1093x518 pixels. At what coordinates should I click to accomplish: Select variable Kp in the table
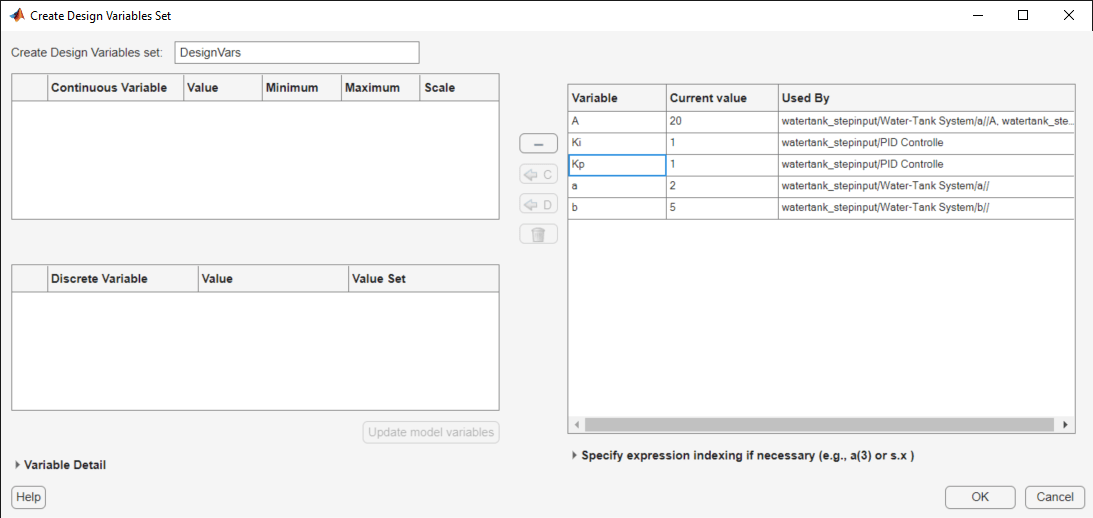pos(617,164)
